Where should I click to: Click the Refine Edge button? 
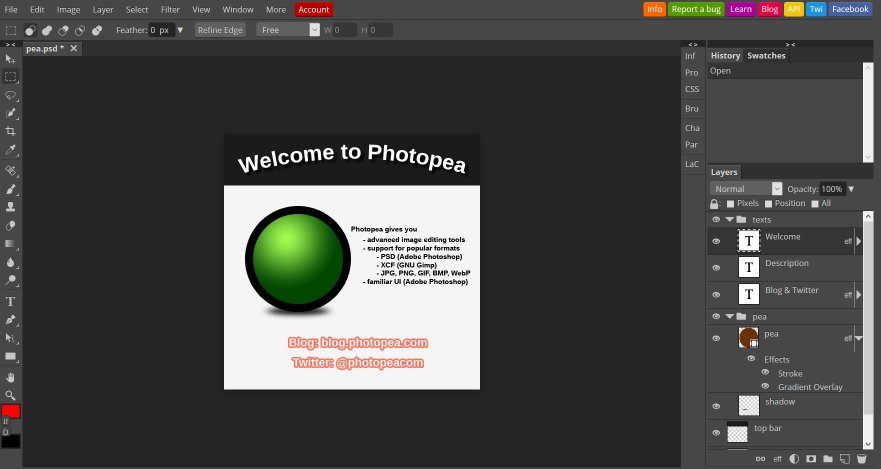click(x=220, y=30)
